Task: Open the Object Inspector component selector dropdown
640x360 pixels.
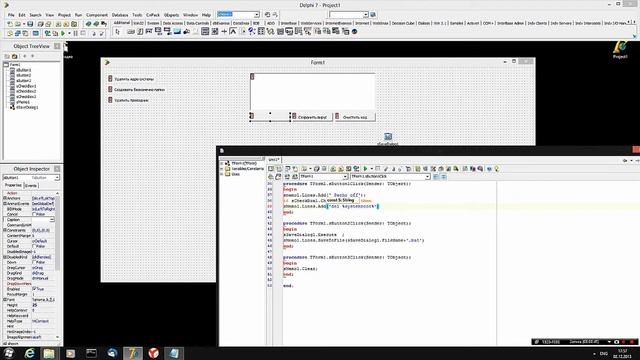Action: [57, 178]
